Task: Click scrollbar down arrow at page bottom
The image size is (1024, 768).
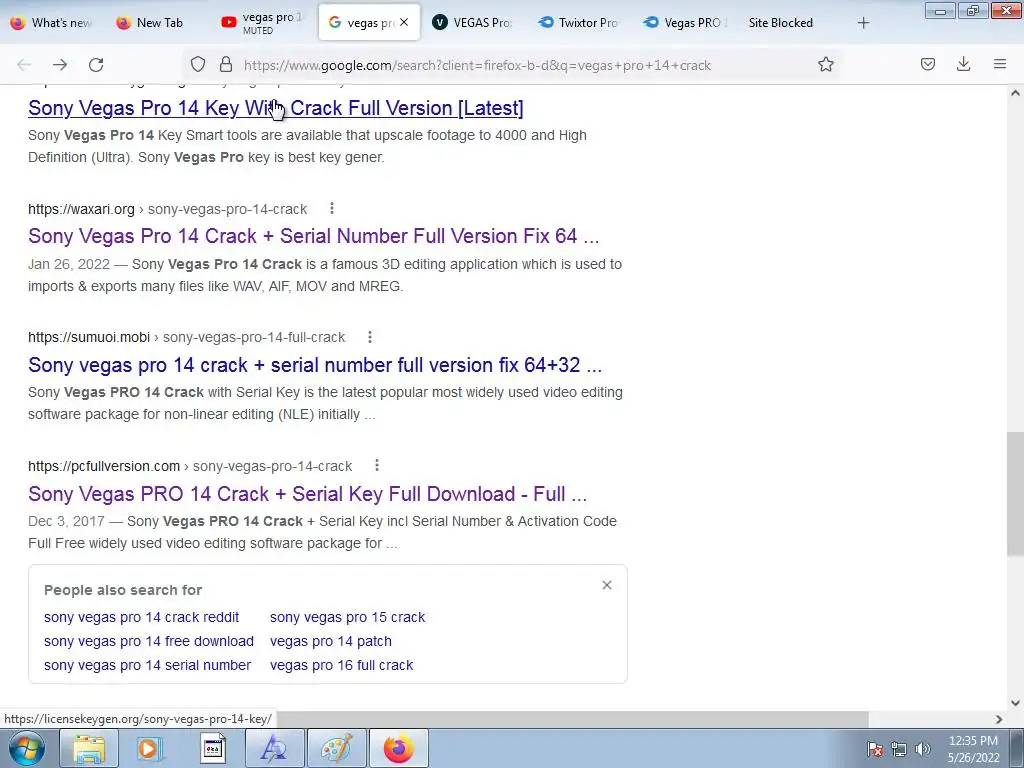Action: click(1015, 703)
